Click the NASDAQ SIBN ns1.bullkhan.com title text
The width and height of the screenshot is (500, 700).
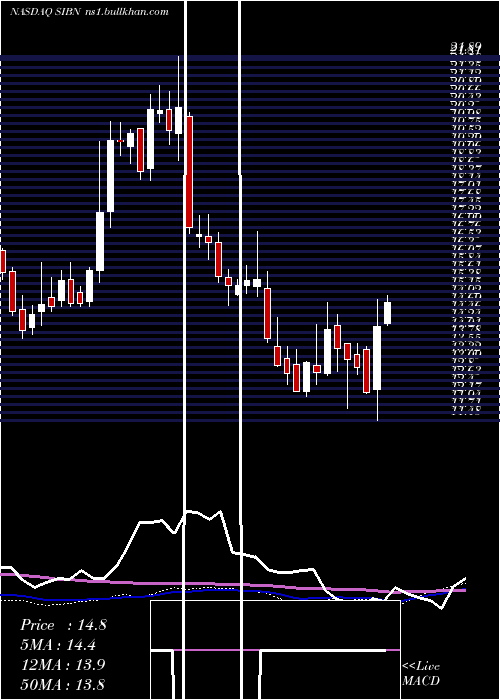pos(89,12)
